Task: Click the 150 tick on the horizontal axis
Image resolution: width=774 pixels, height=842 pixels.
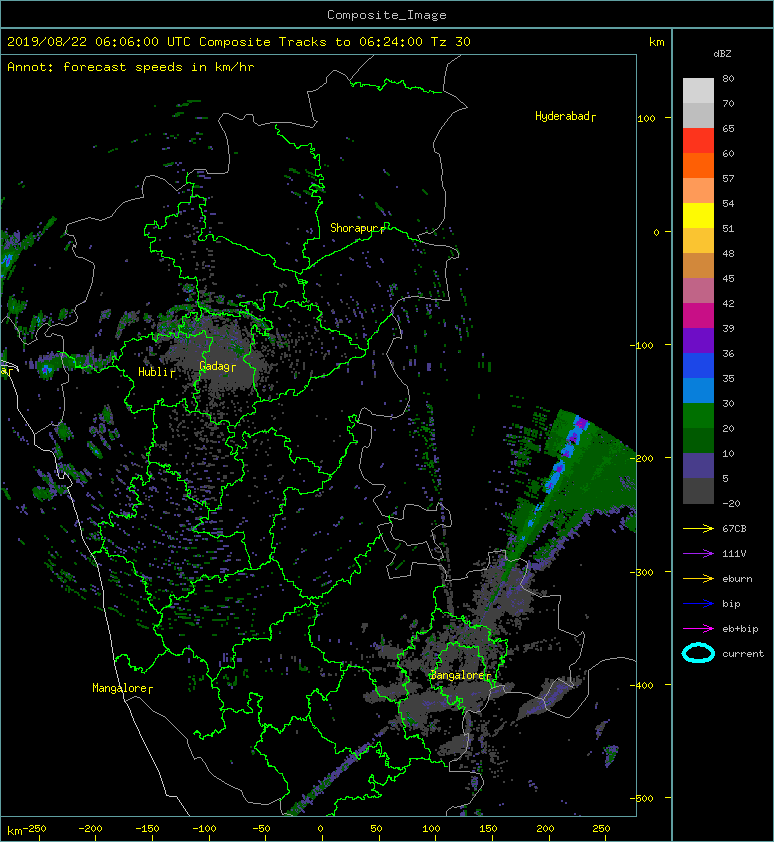Action: pyautogui.click(x=488, y=829)
